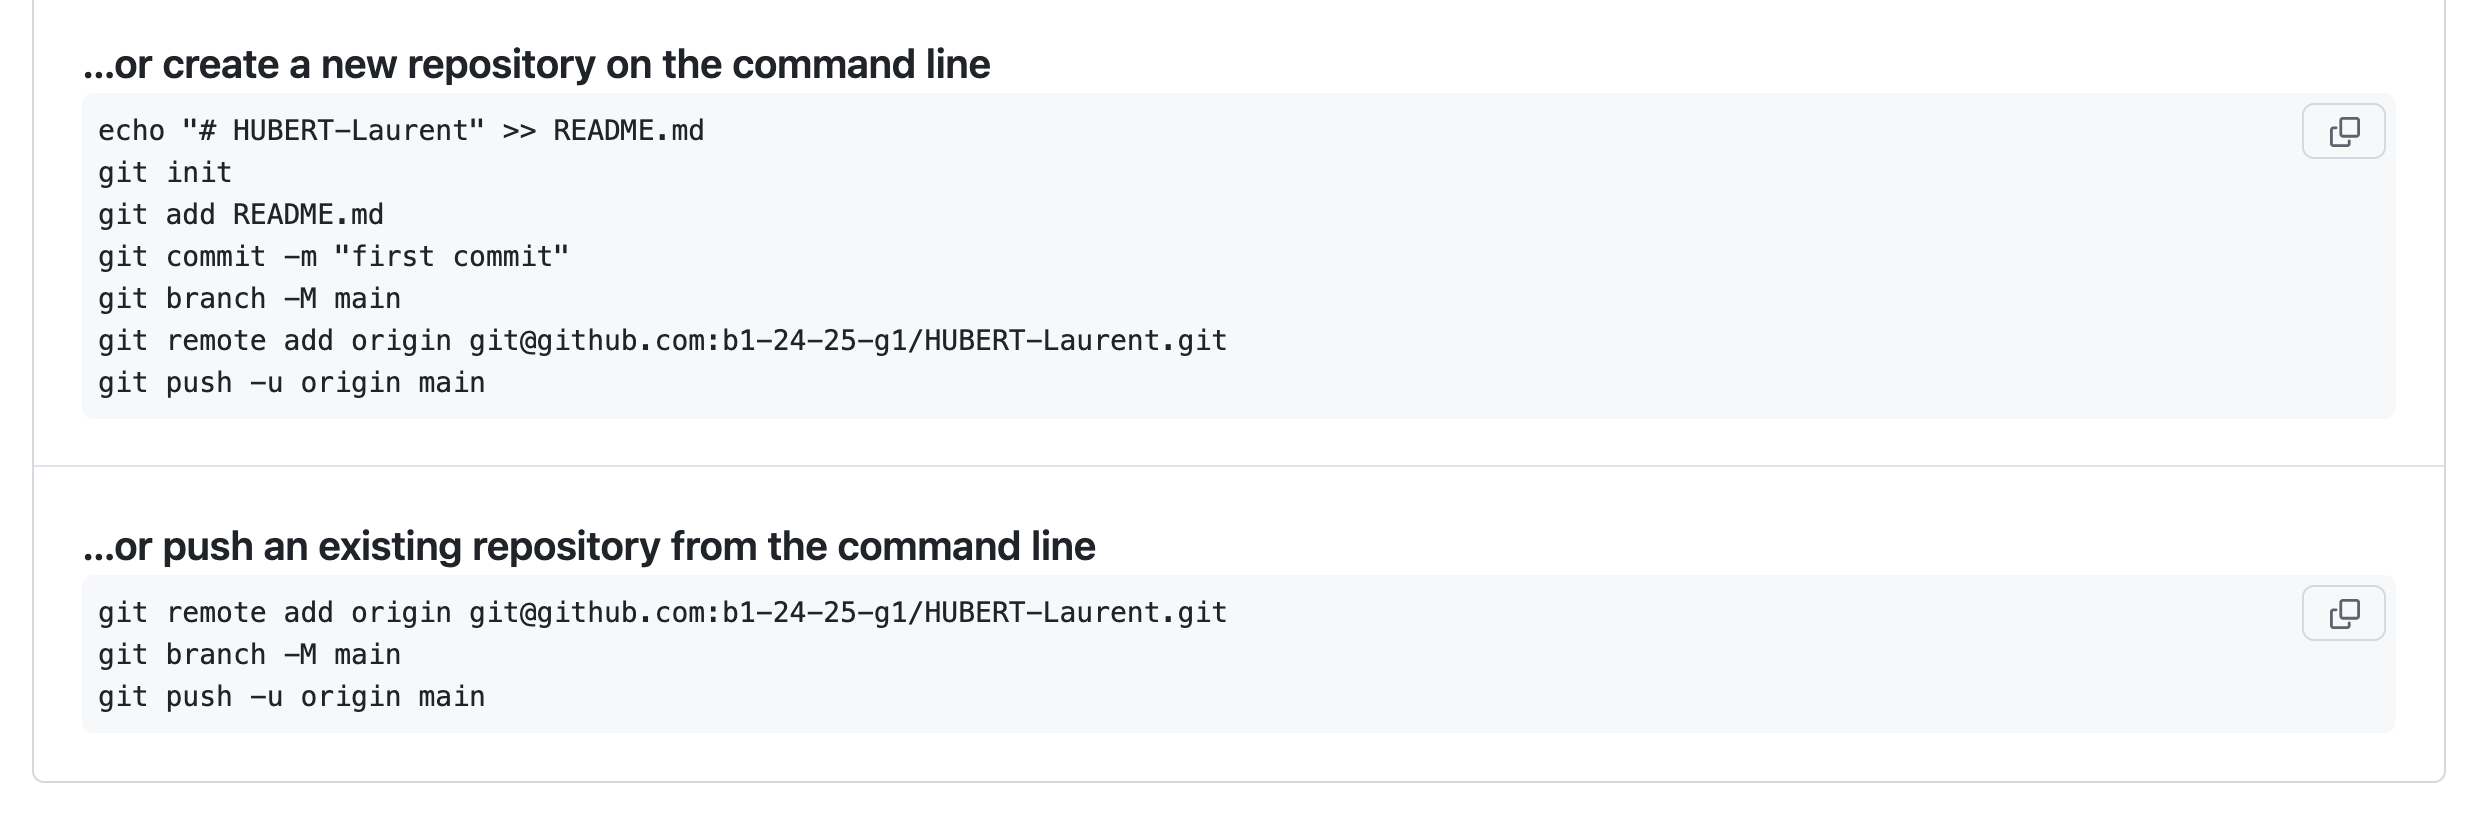This screenshot has width=2480, height=816.
Task: Click README.md in the echo command
Action: (628, 131)
